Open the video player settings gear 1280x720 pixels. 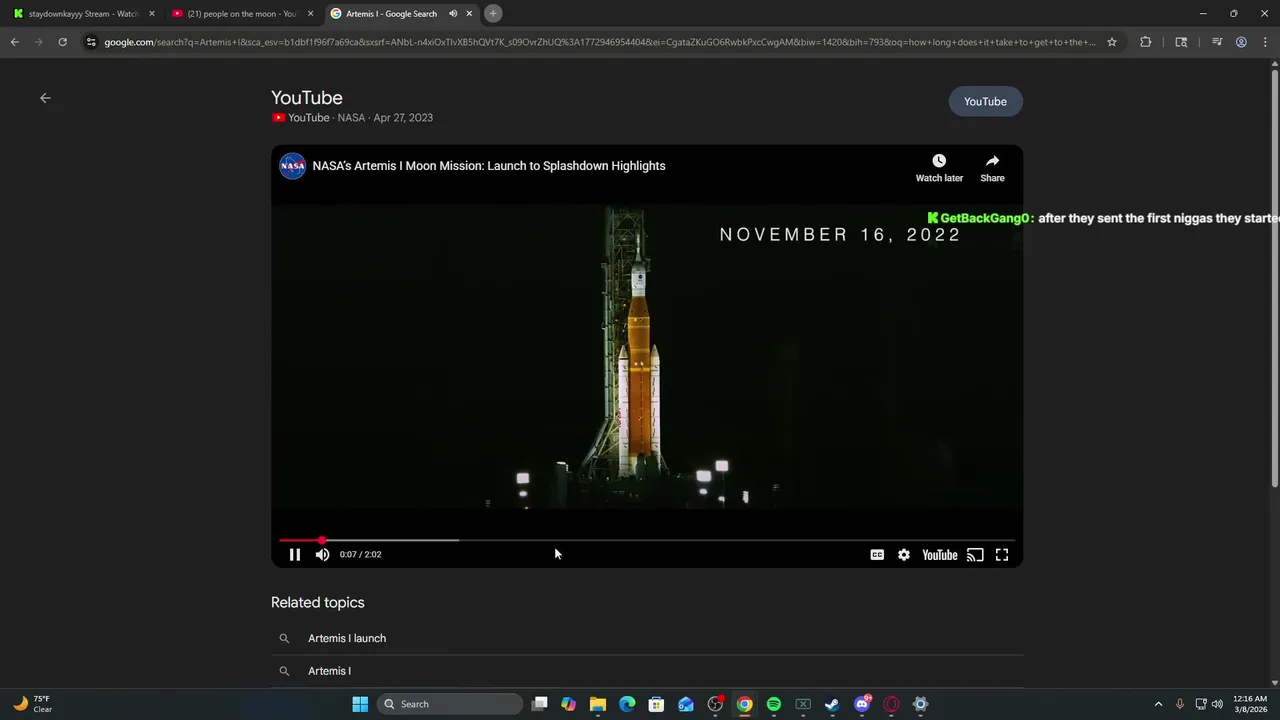click(x=904, y=555)
